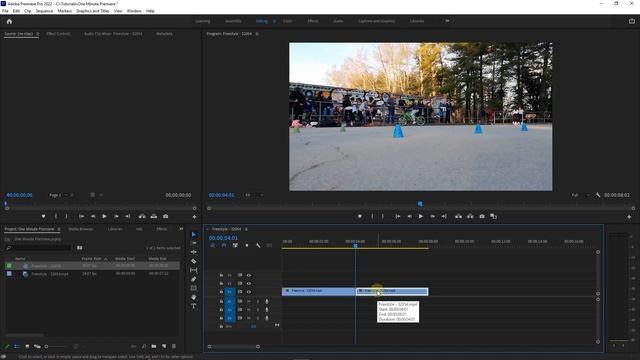Toggle the A1 track lock
This screenshot has width=640, height=360.
click(221, 301)
